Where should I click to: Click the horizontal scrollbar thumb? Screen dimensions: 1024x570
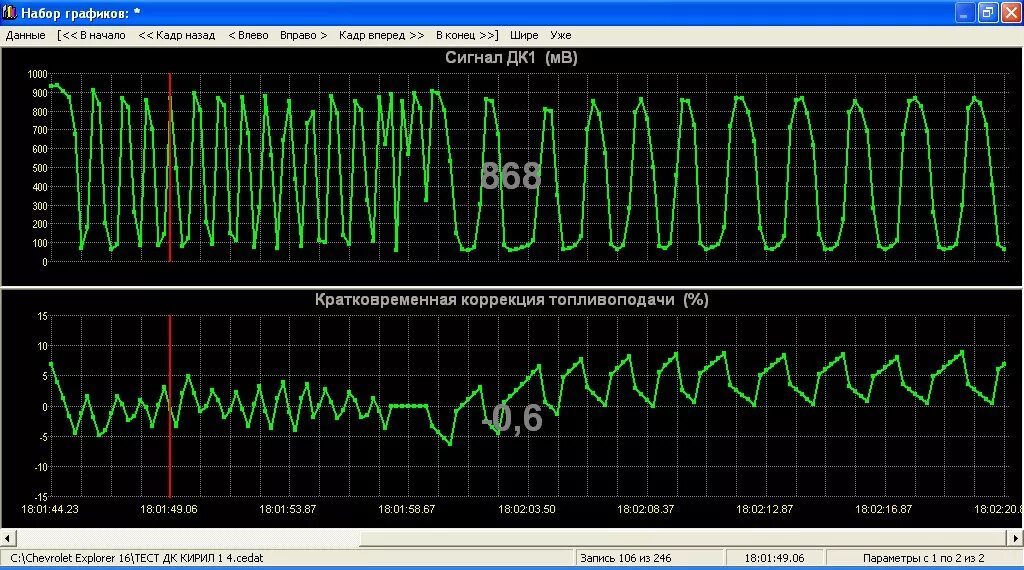click(682, 538)
